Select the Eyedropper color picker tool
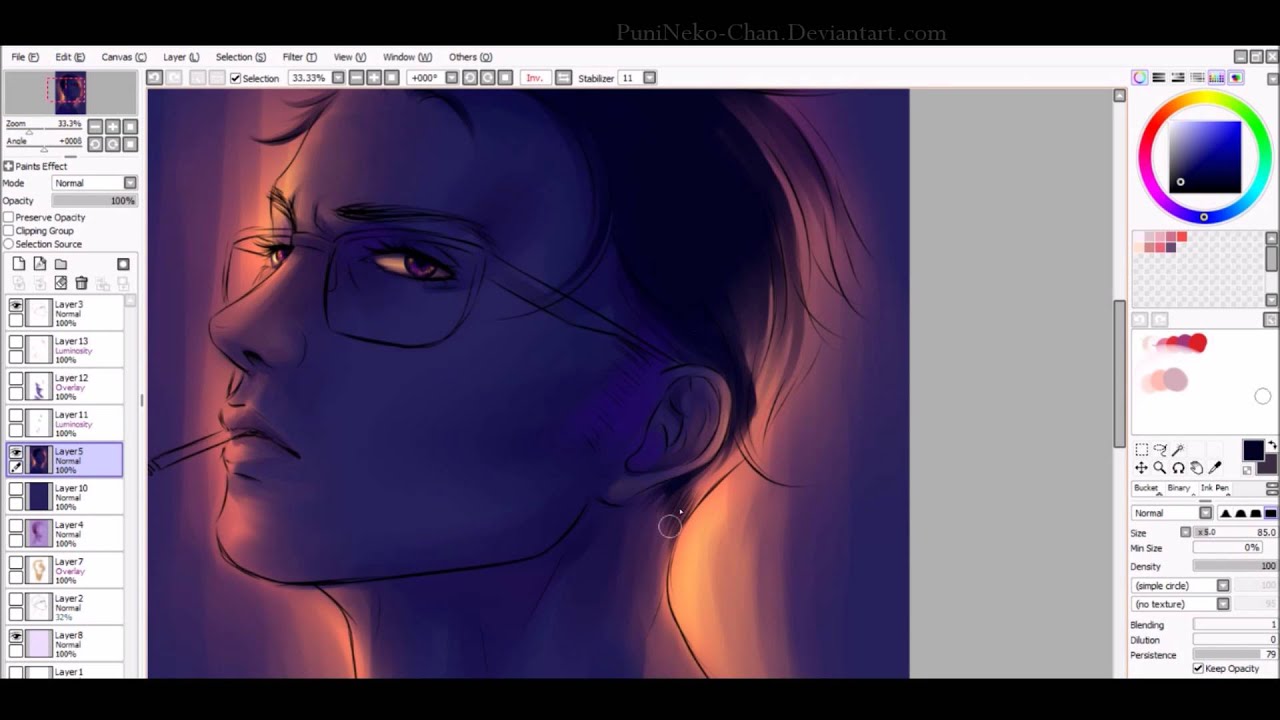 point(1215,468)
